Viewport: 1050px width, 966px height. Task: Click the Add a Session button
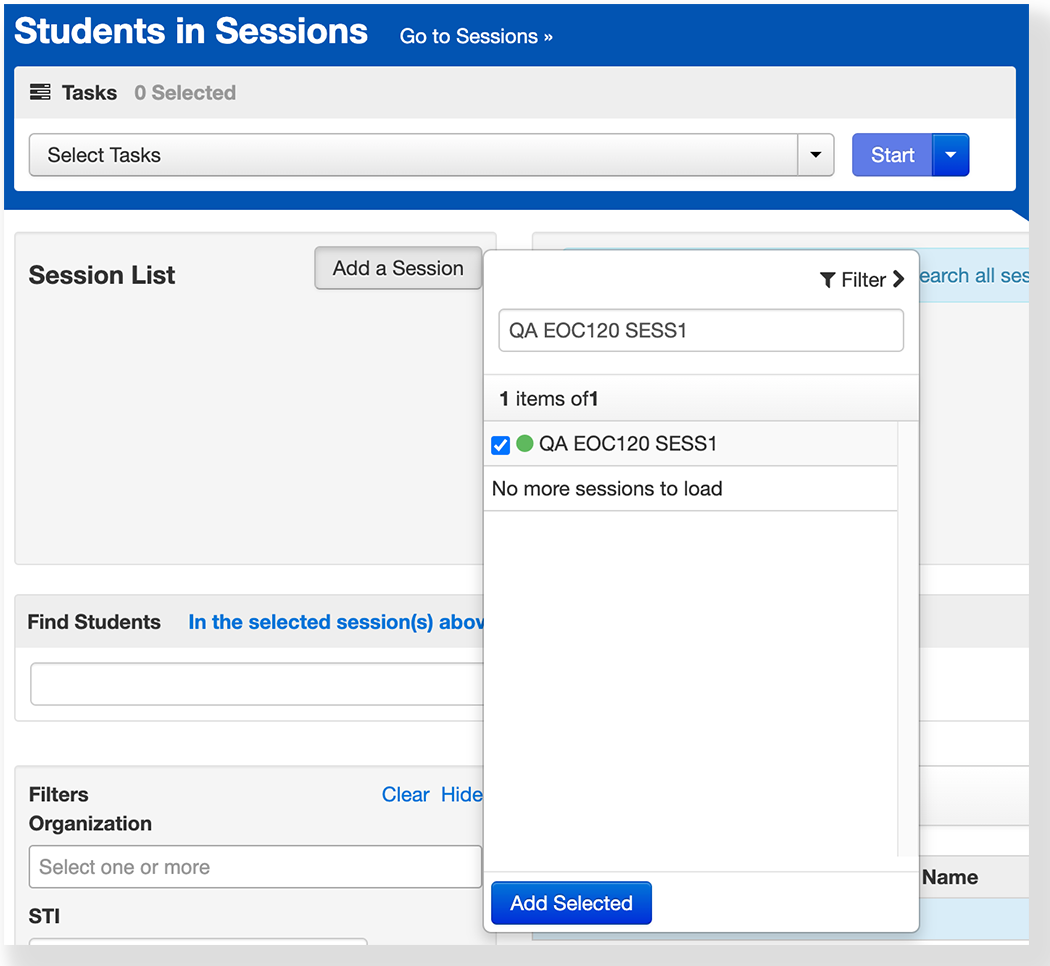[x=398, y=268]
